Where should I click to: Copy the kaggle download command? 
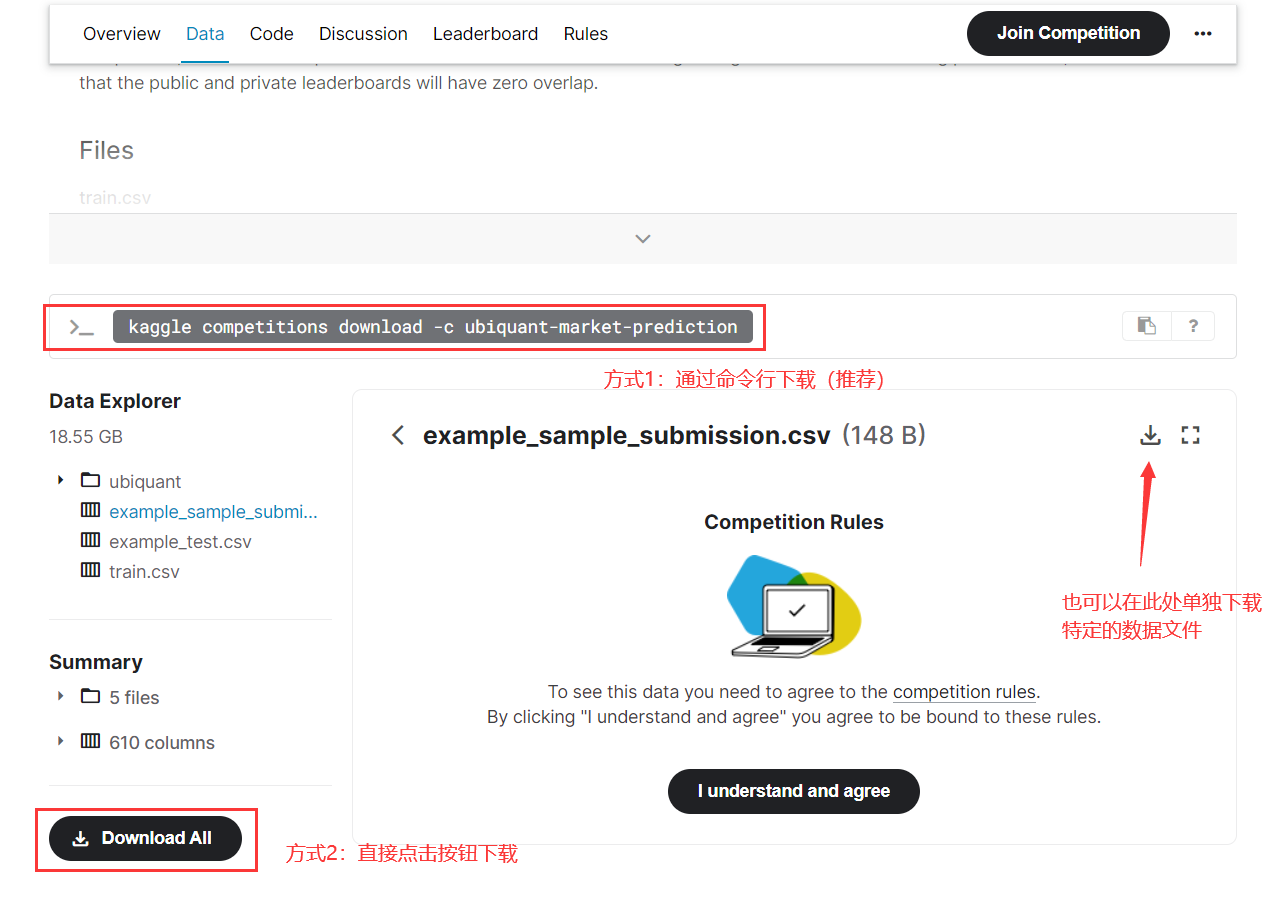point(1146,325)
